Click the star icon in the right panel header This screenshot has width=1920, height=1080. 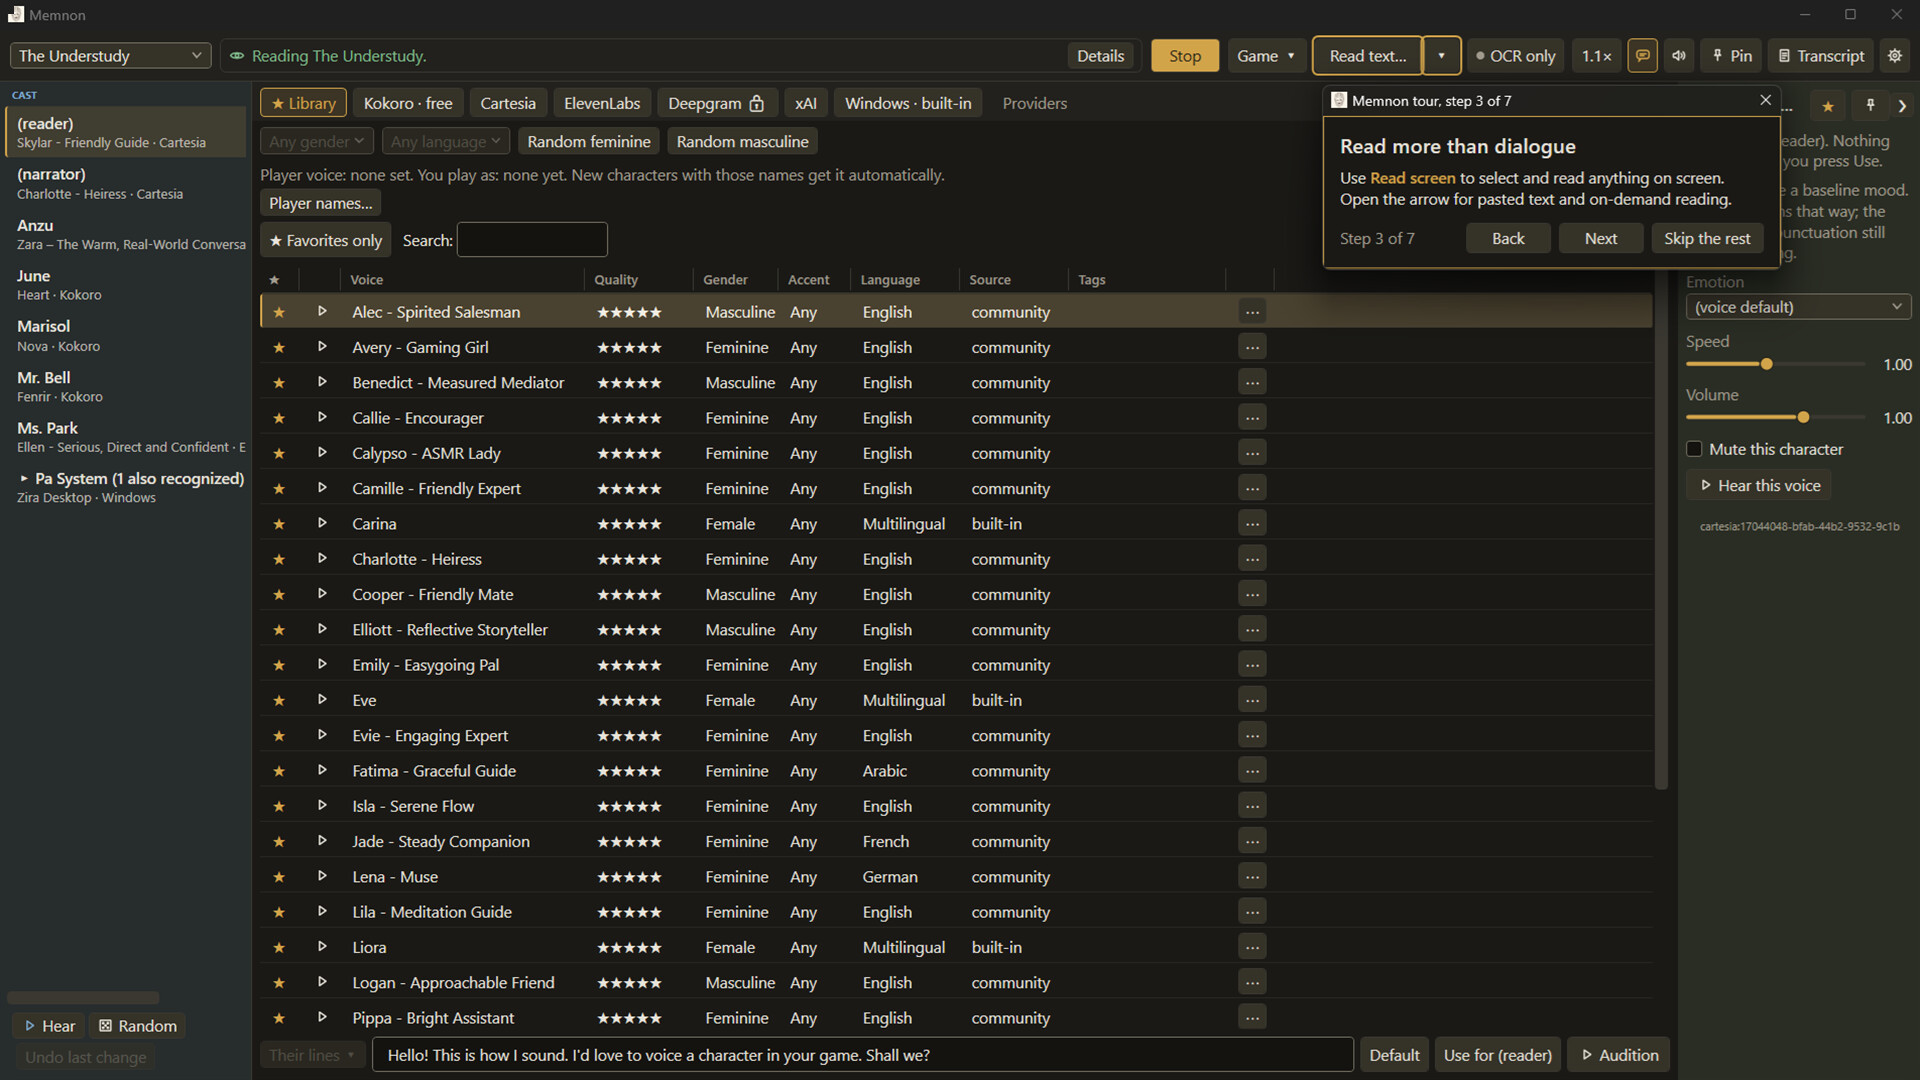click(1828, 106)
